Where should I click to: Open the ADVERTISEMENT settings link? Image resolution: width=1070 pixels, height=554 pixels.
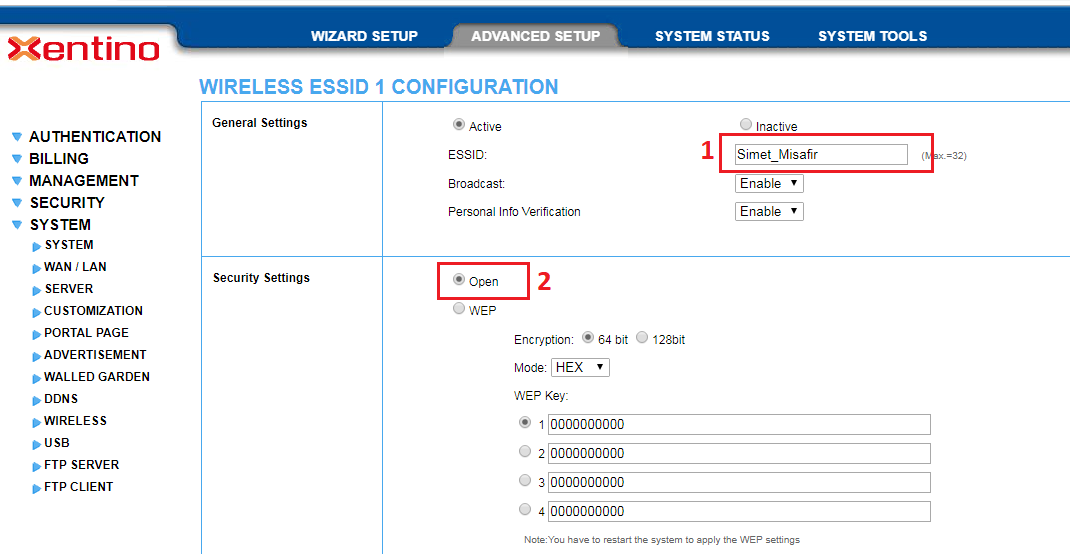point(95,355)
